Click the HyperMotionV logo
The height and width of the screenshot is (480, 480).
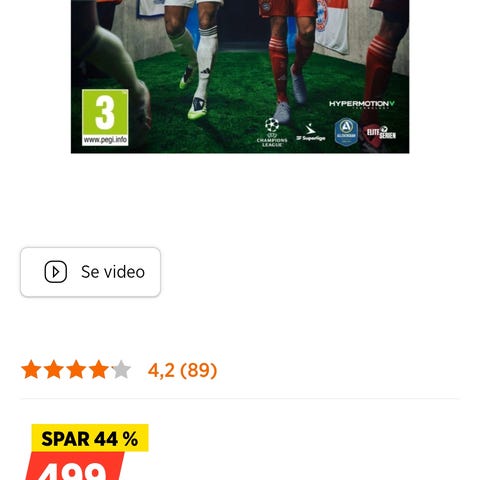pyautogui.click(x=362, y=104)
